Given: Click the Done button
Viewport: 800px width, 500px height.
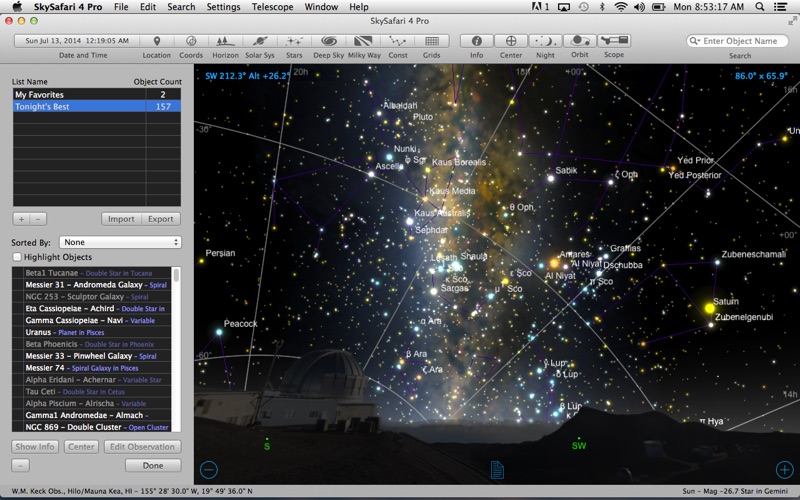Looking at the screenshot, I should 153,465.
